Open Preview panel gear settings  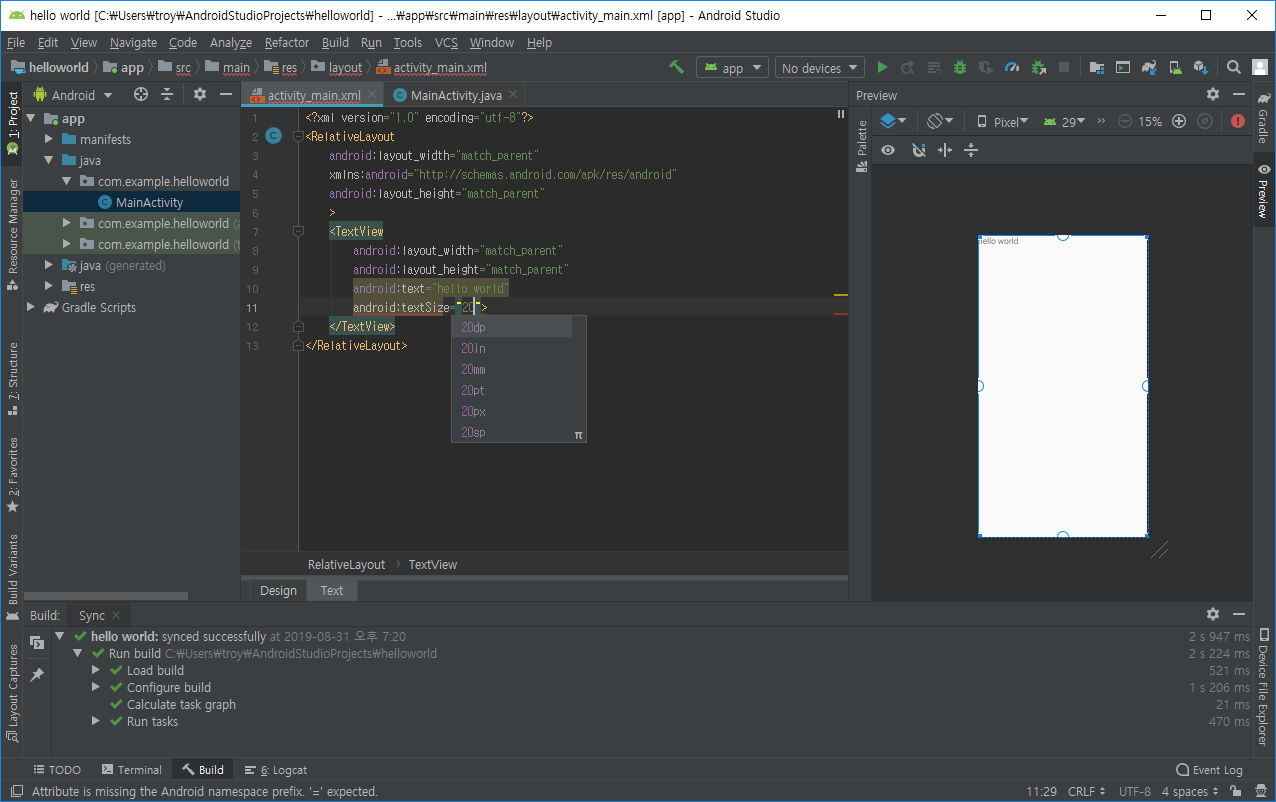pos(1213,94)
